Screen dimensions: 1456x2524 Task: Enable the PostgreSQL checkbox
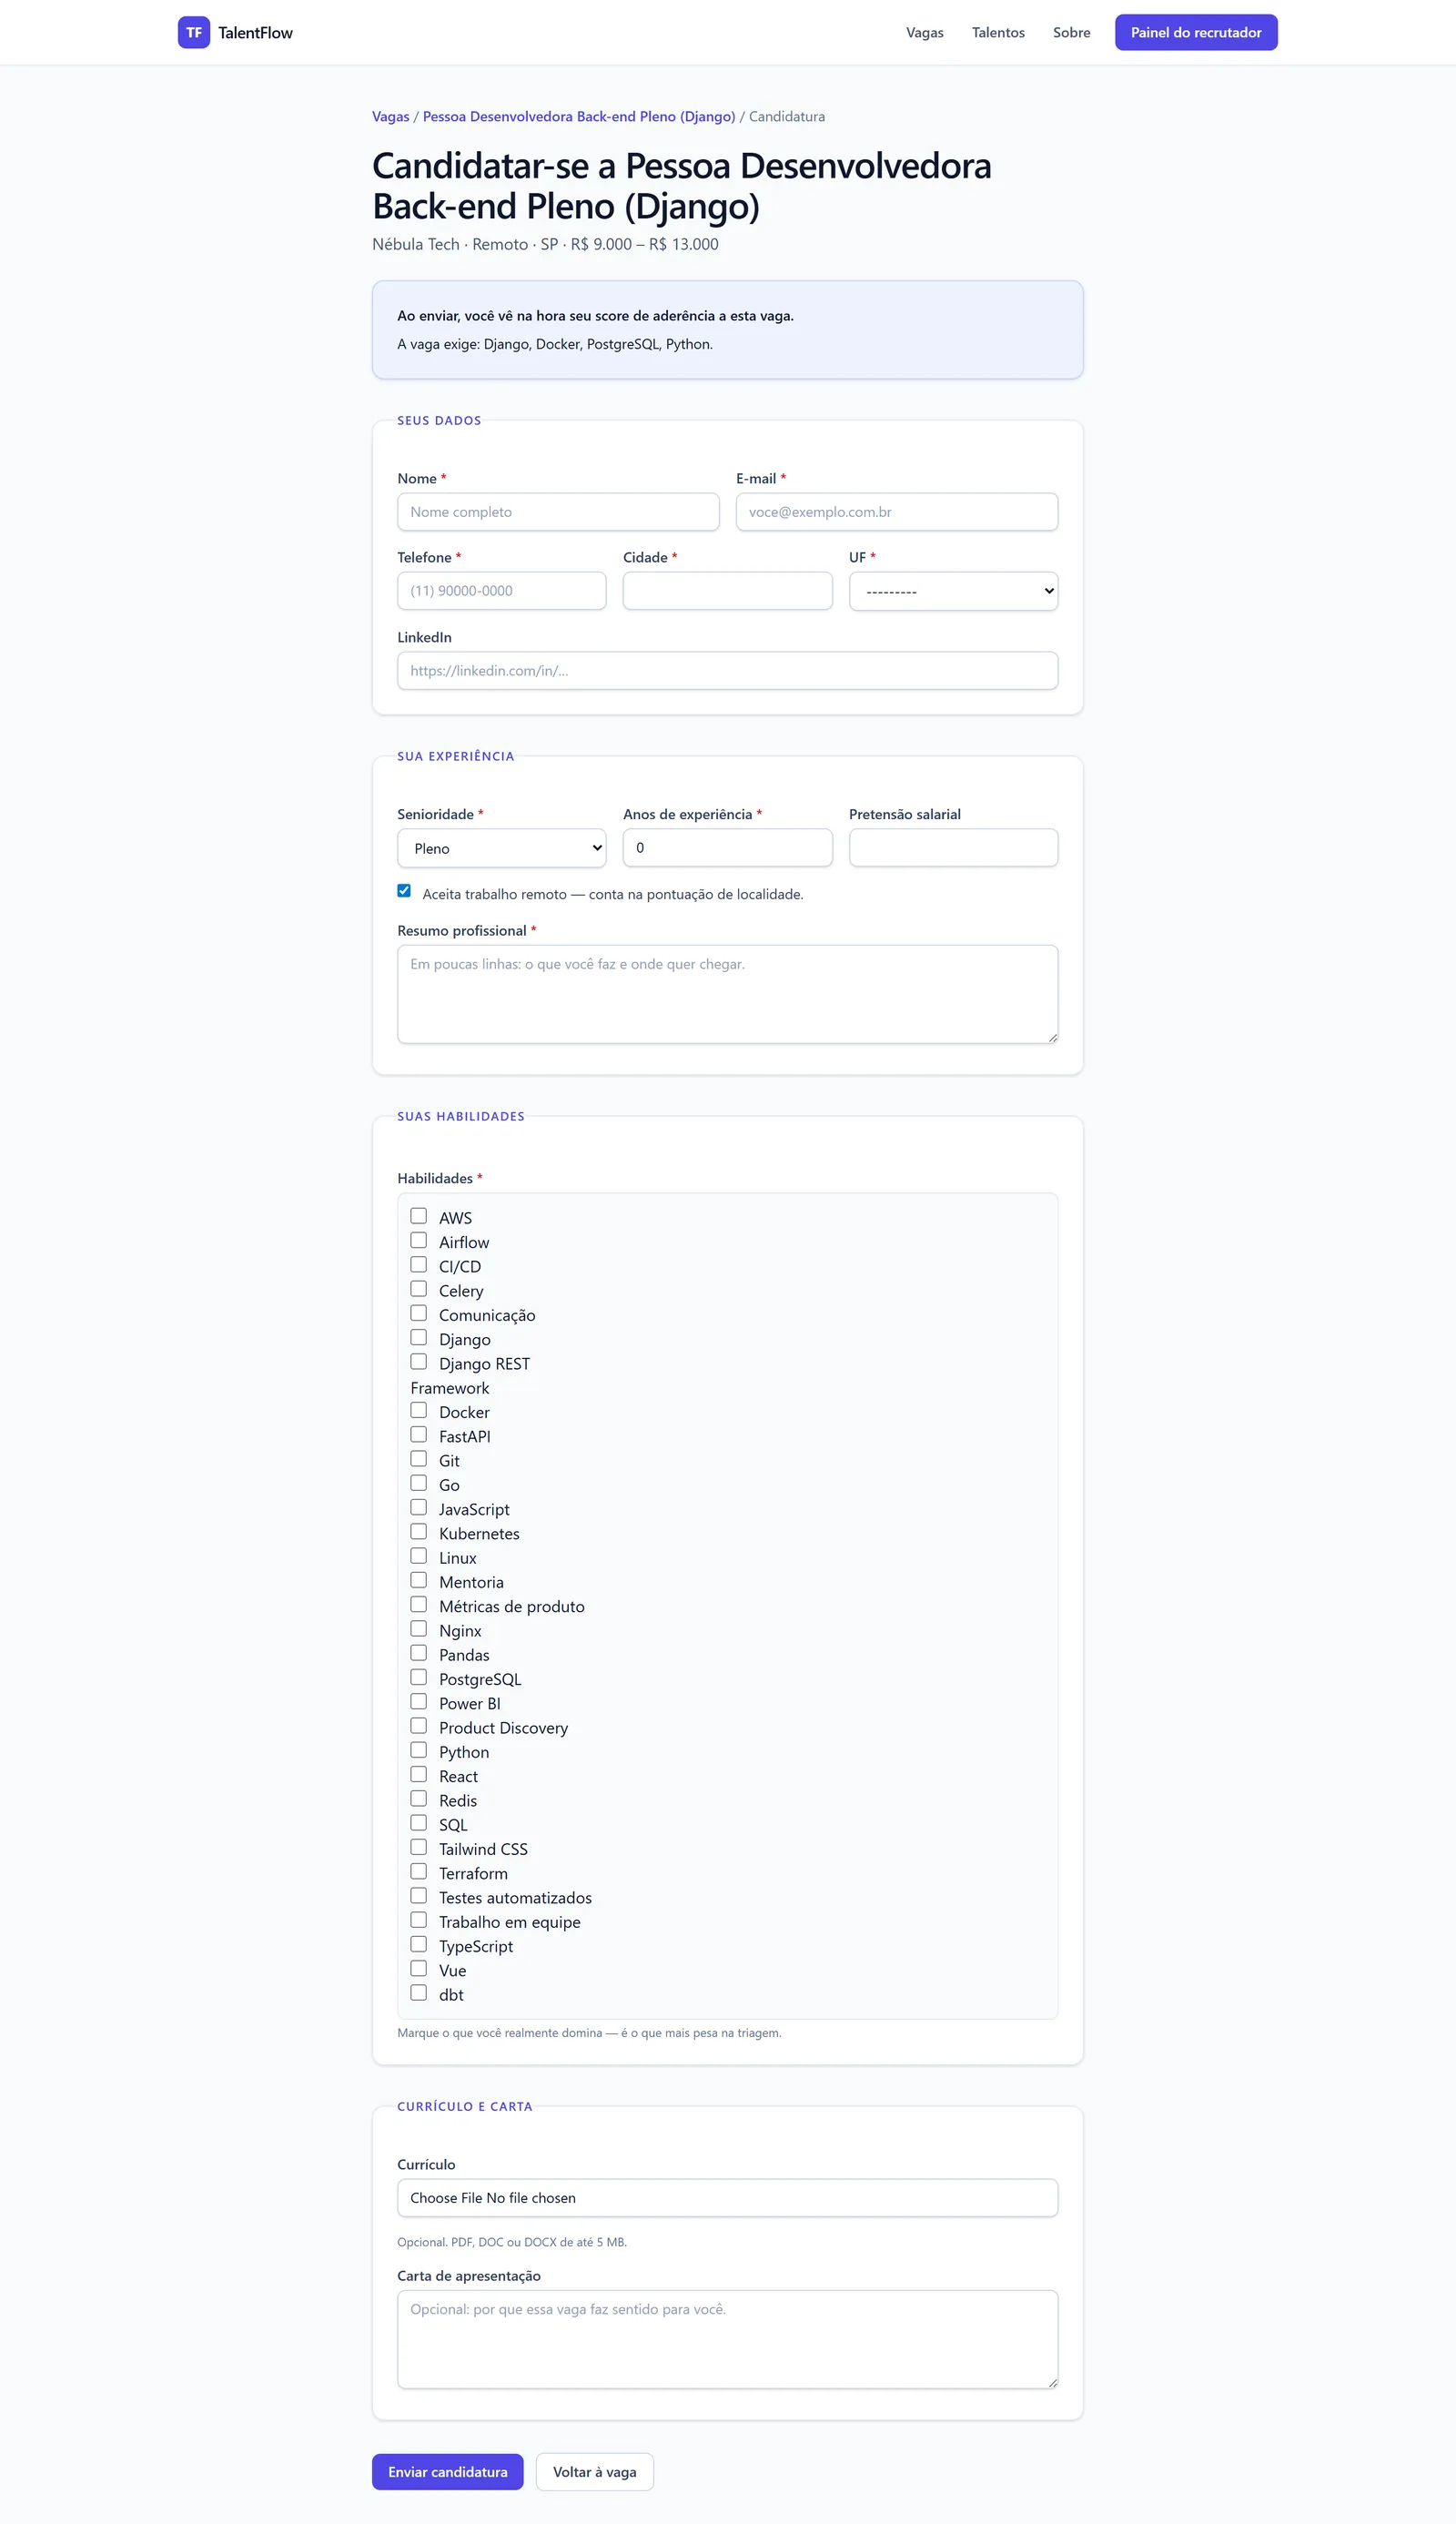419,1677
